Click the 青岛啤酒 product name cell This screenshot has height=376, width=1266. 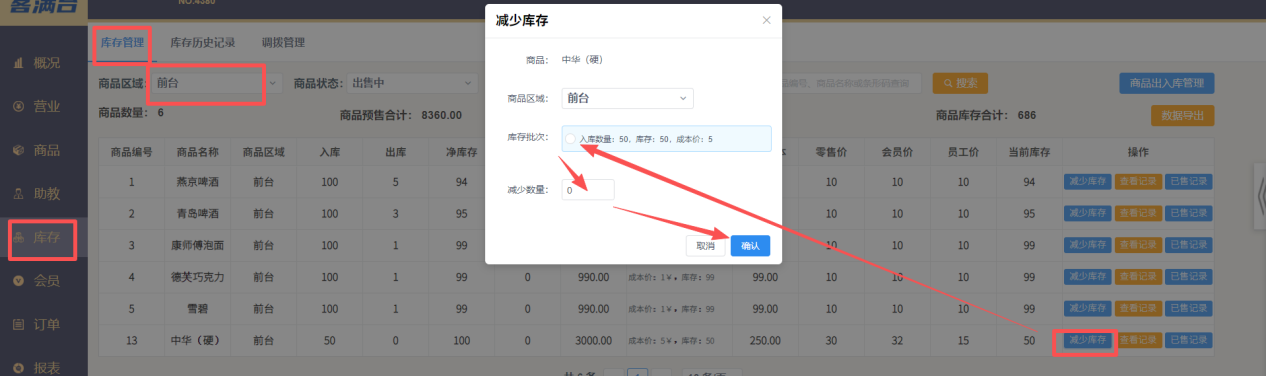pos(197,213)
